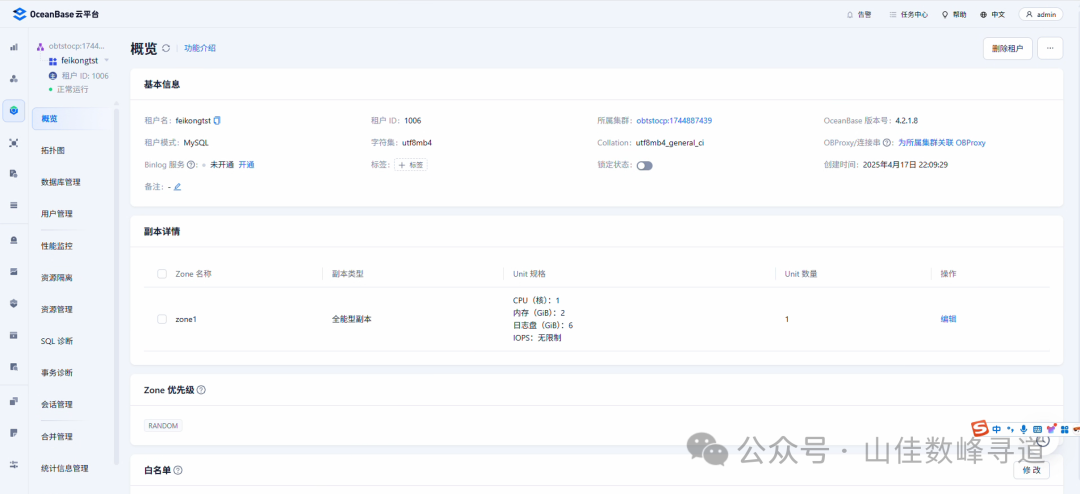Add a tag with the 标签 button
1080x494 pixels.
[x=411, y=165]
